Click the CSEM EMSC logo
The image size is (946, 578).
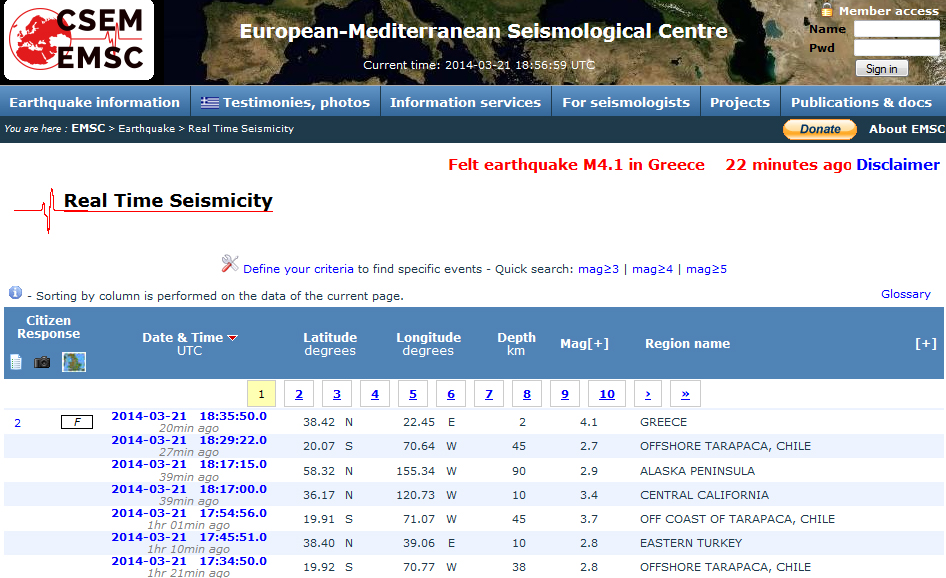tap(78, 40)
